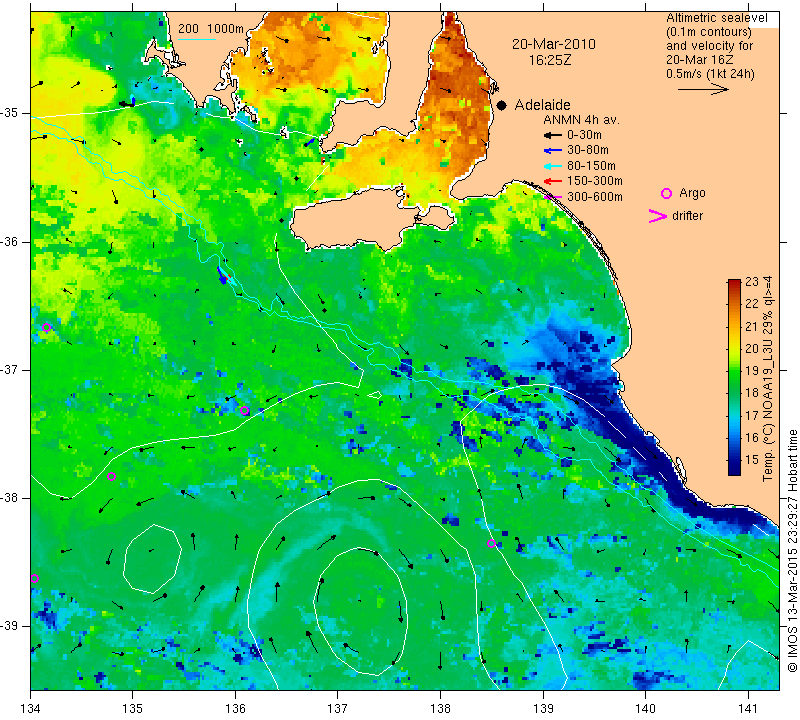Click the 15 value on temperature scale
Screen dimensions: 800x720
pyautogui.click(x=752, y=460)
